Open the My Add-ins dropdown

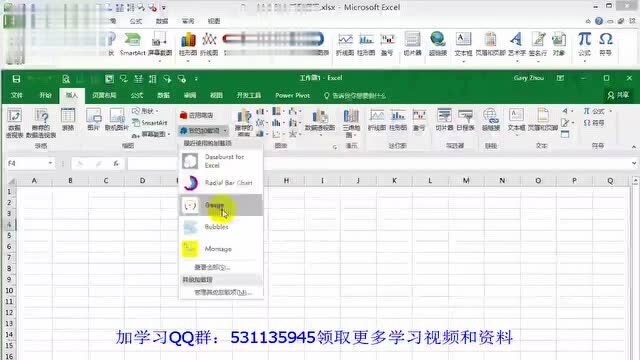click(203, 131)
